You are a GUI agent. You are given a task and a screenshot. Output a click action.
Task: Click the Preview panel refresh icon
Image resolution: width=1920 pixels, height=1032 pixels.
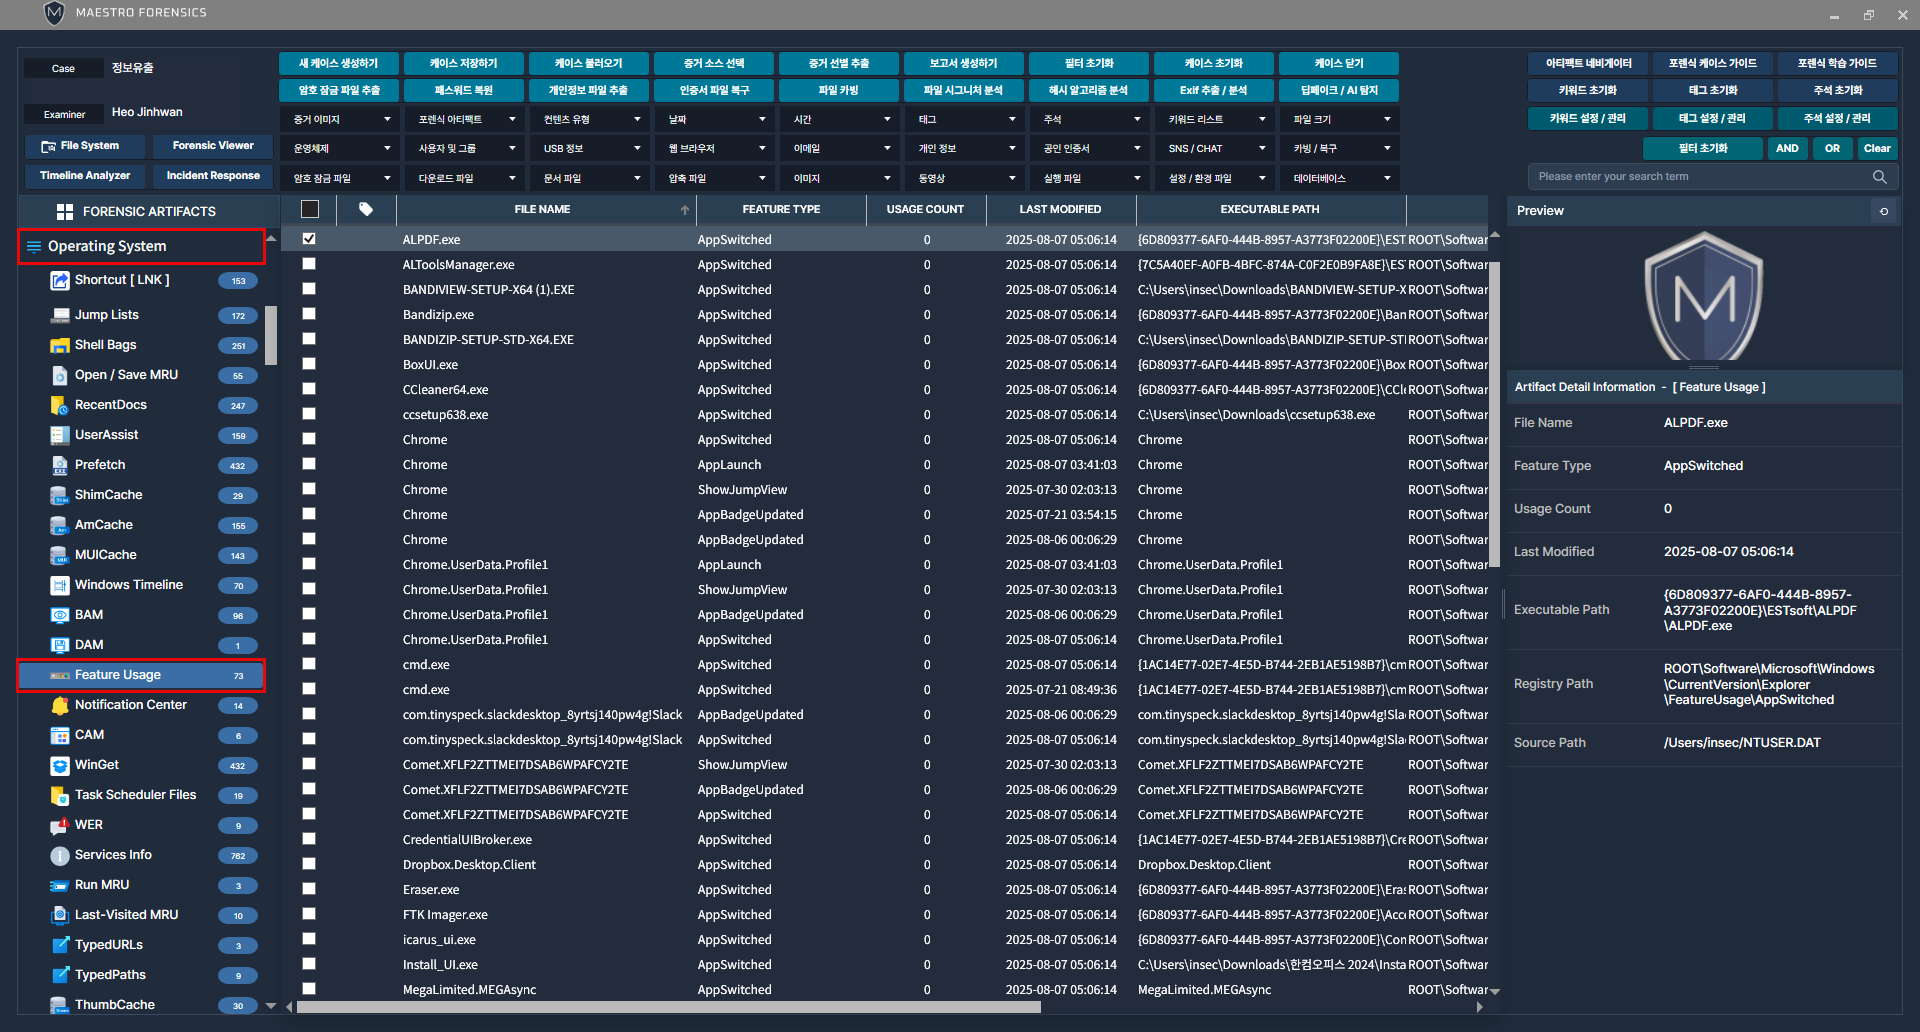pyautogui.click(x=1884, y=211)
